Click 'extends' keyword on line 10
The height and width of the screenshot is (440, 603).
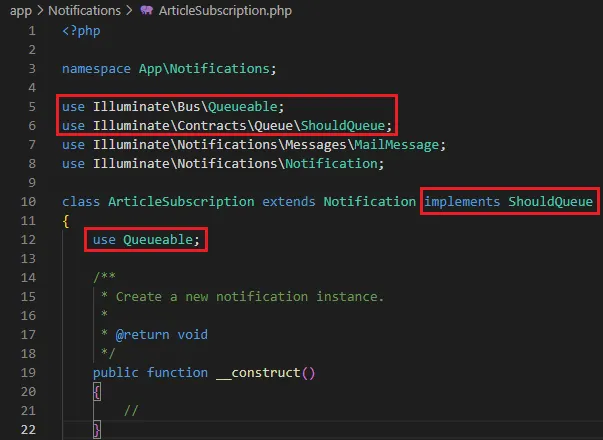pos(289,202)
